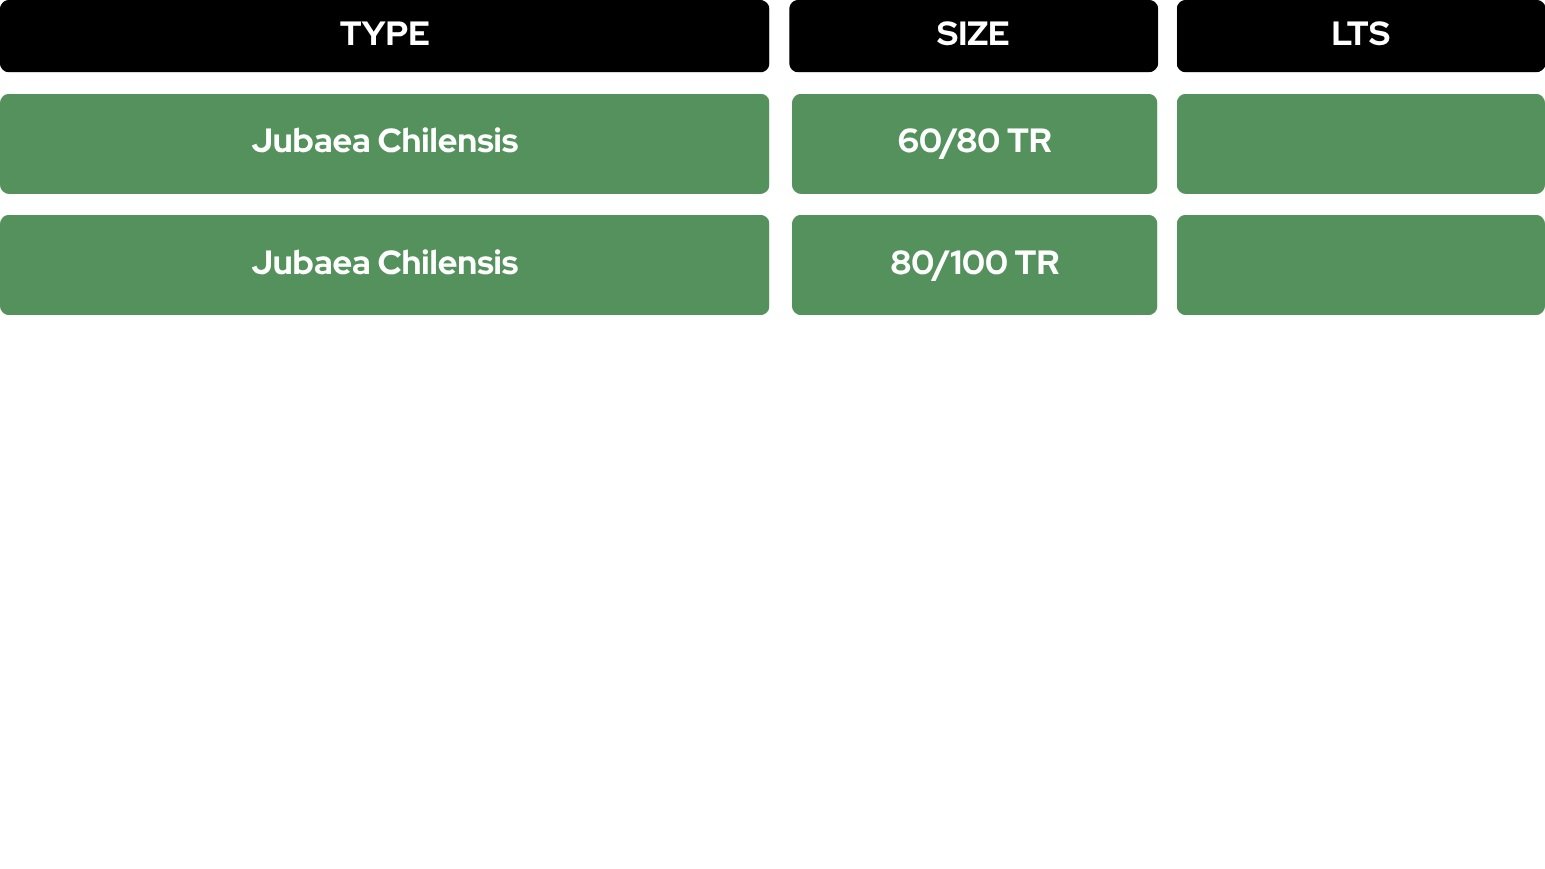Viewport: 1545px width, 869px height.
Task: Focus the LTS field of the first row
Action: [x=1361, y=144]
